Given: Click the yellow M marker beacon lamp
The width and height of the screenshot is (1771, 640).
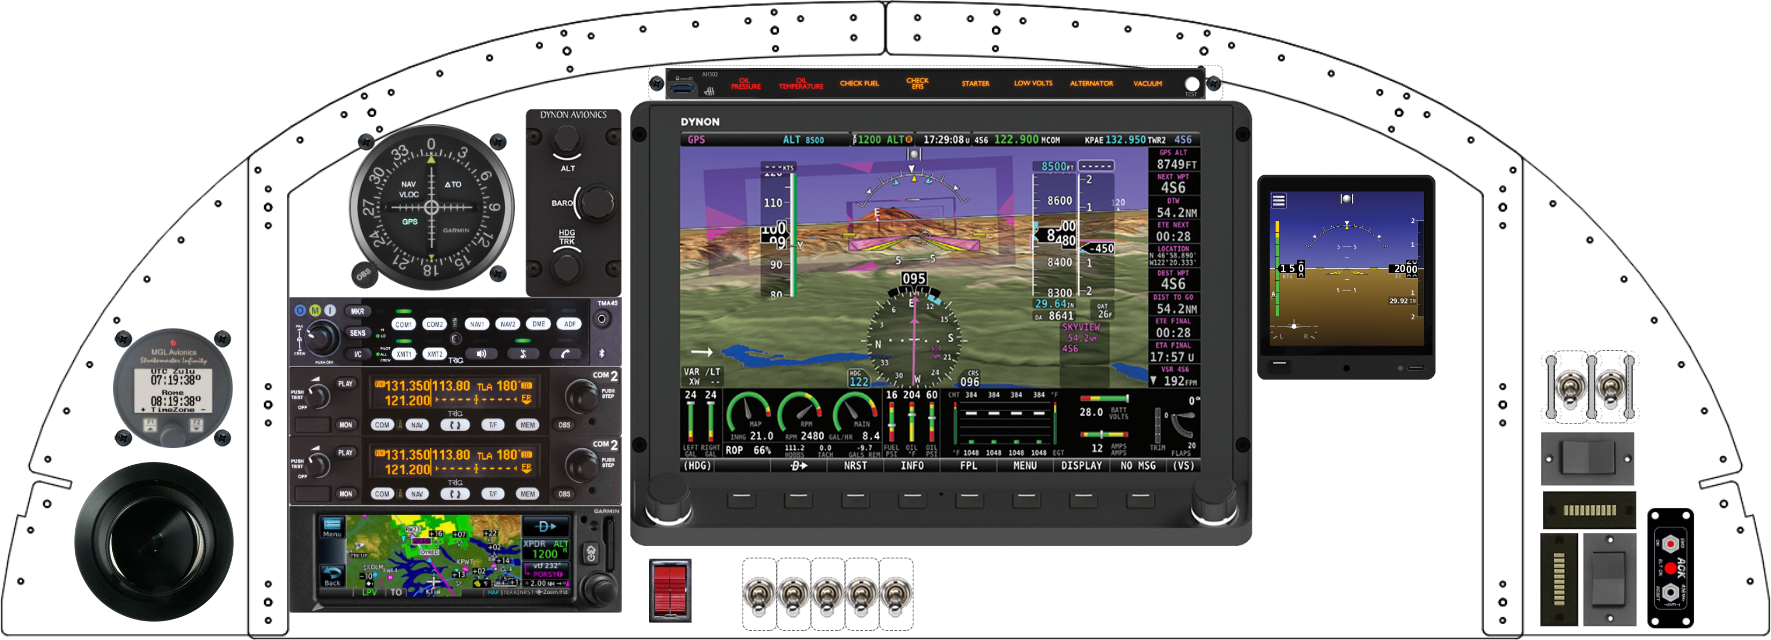Looking at the screenshot, I should (315, 310).
